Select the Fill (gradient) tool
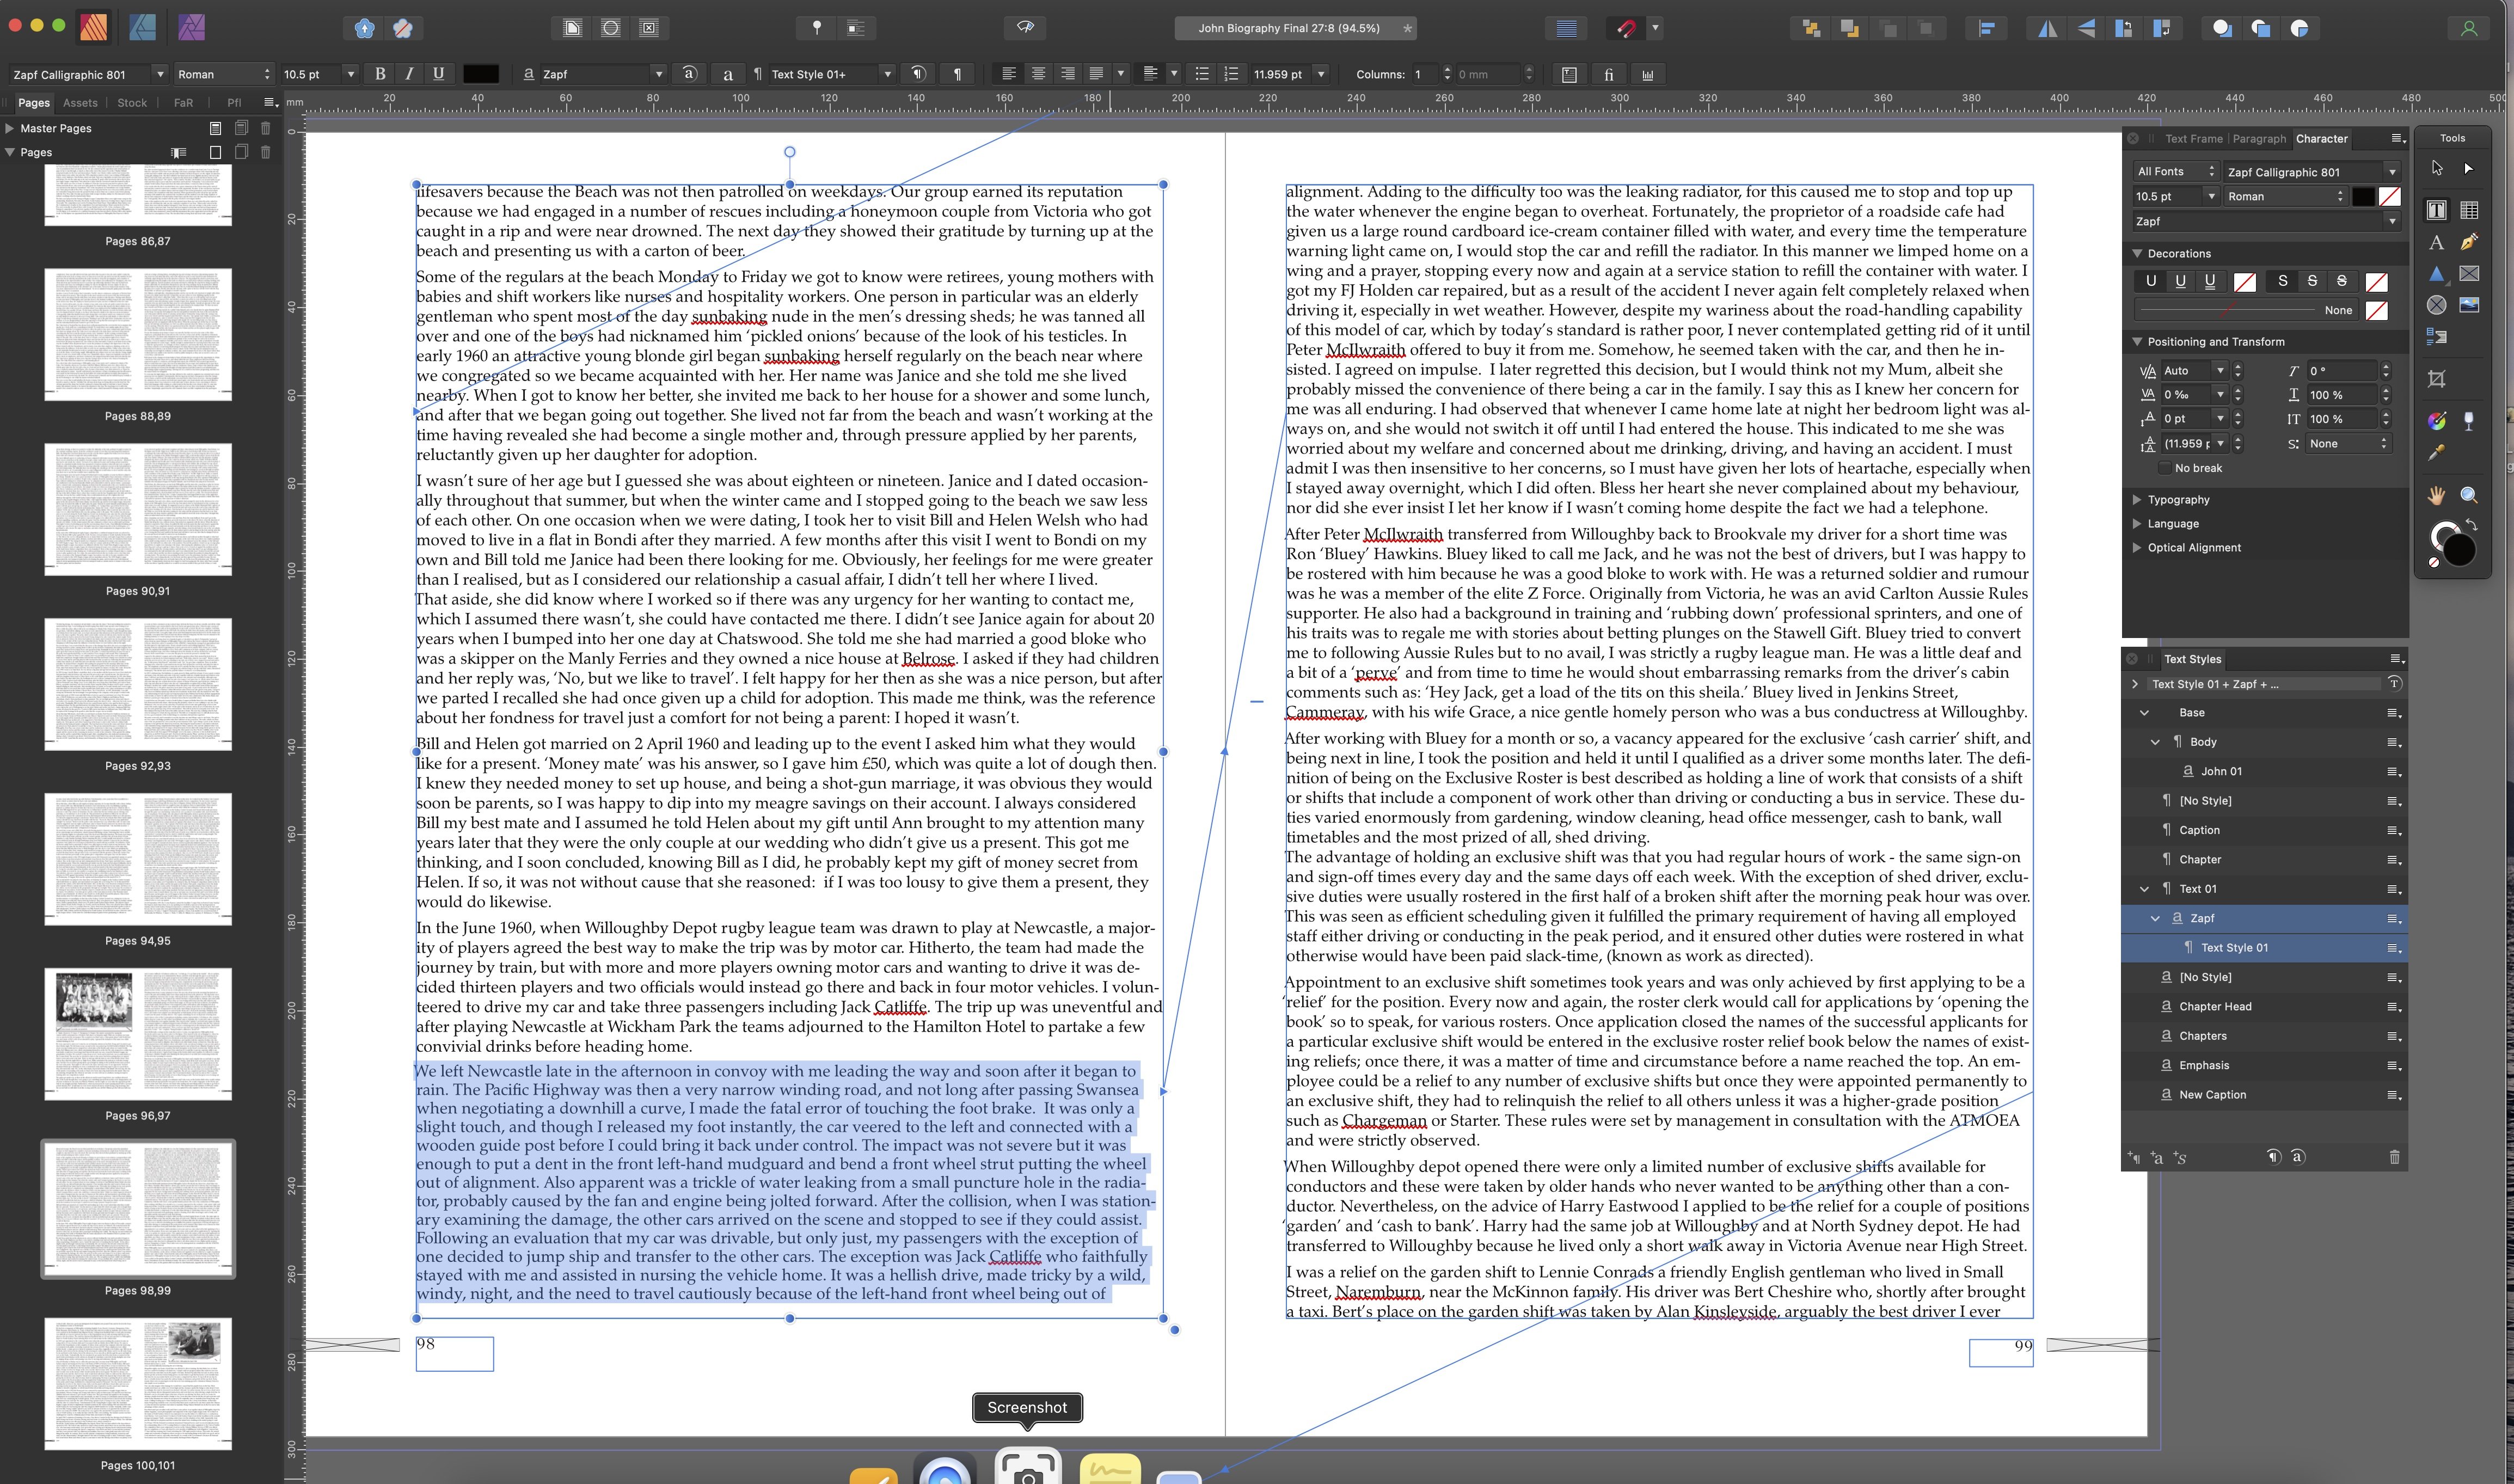This screenshot has height=1484, width=2514. [x=2436, y=421]
